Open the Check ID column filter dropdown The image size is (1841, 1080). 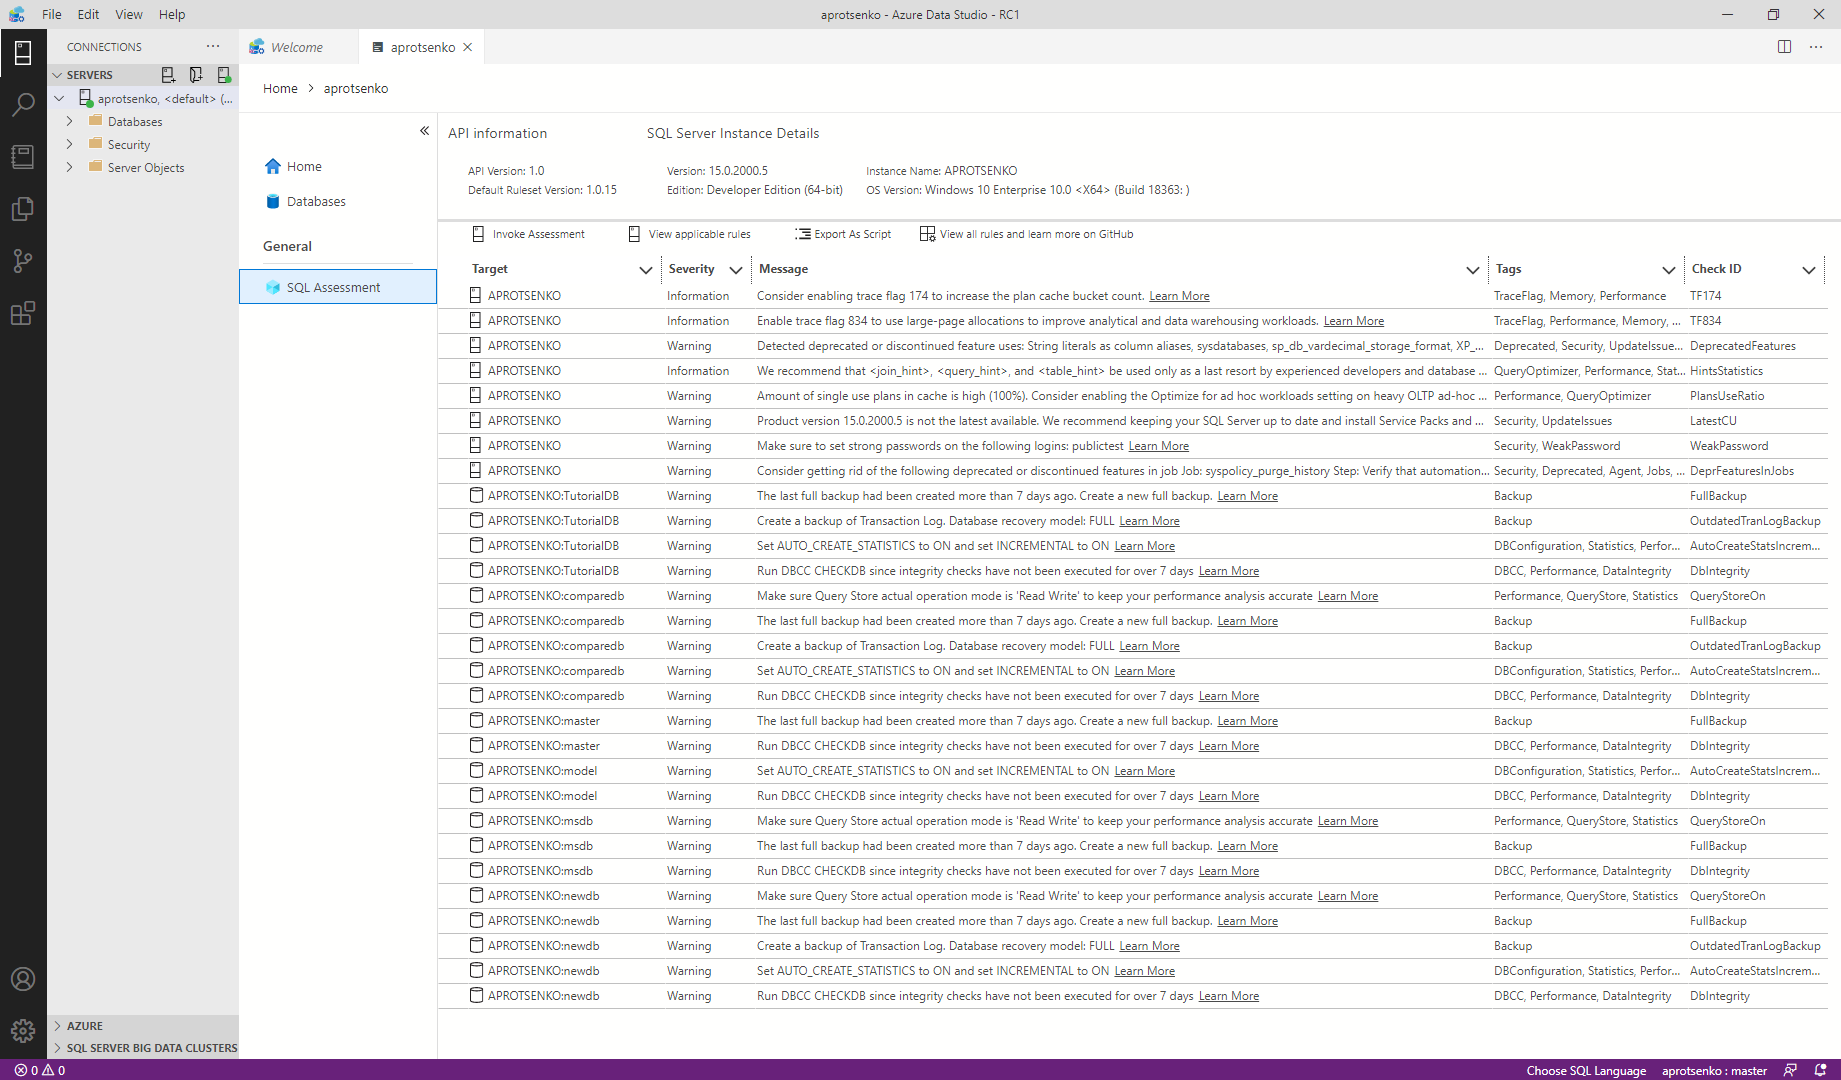point(1809,269)
